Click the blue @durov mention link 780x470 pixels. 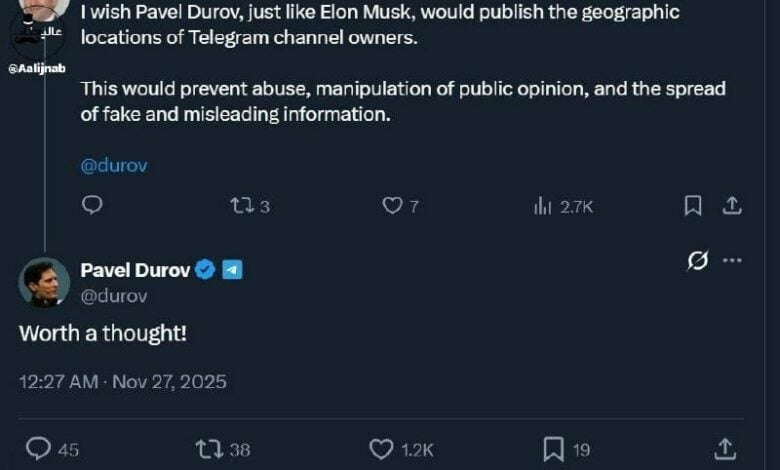pyautogui.click(x=113, y=166)
